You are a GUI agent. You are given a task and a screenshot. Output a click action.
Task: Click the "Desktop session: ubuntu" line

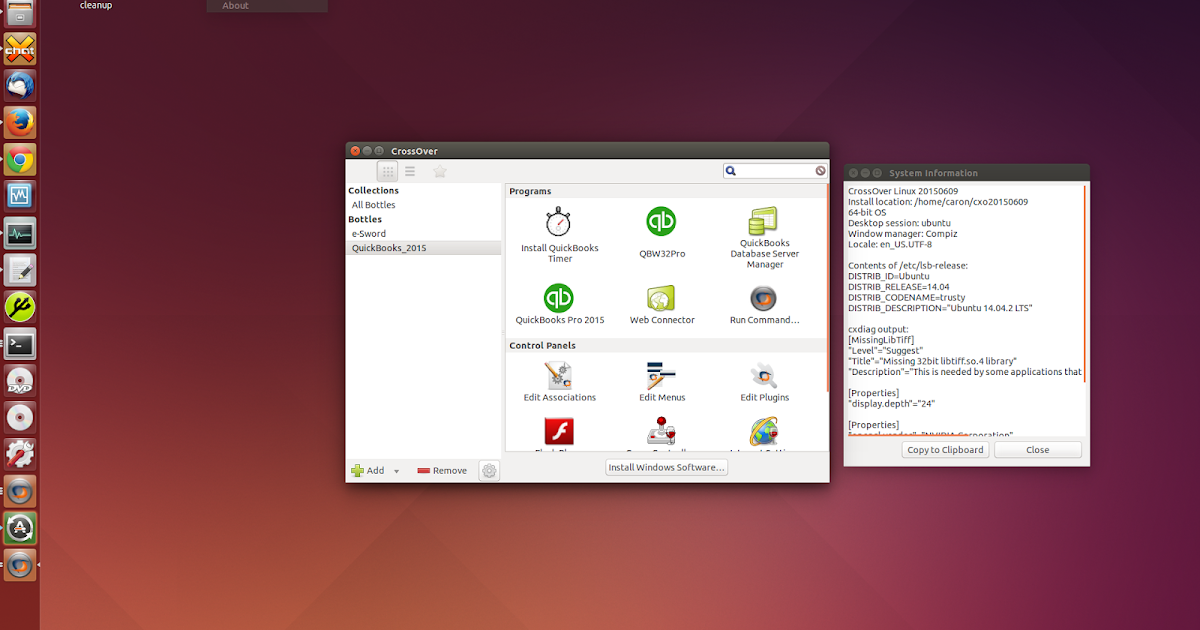pos(899,222)
